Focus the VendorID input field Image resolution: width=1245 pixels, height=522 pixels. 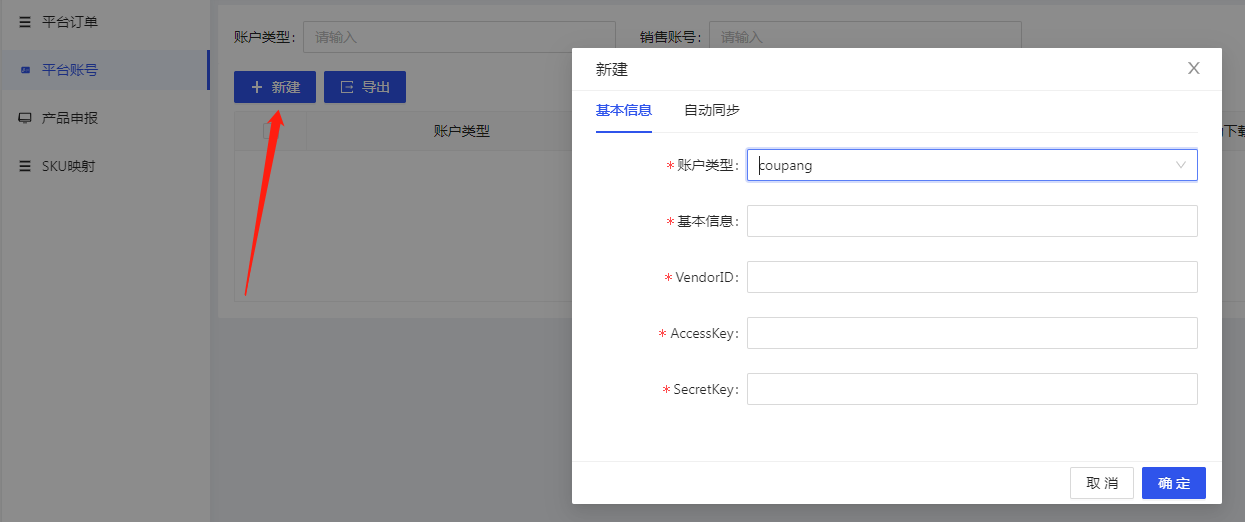click(x=972, y=277)
